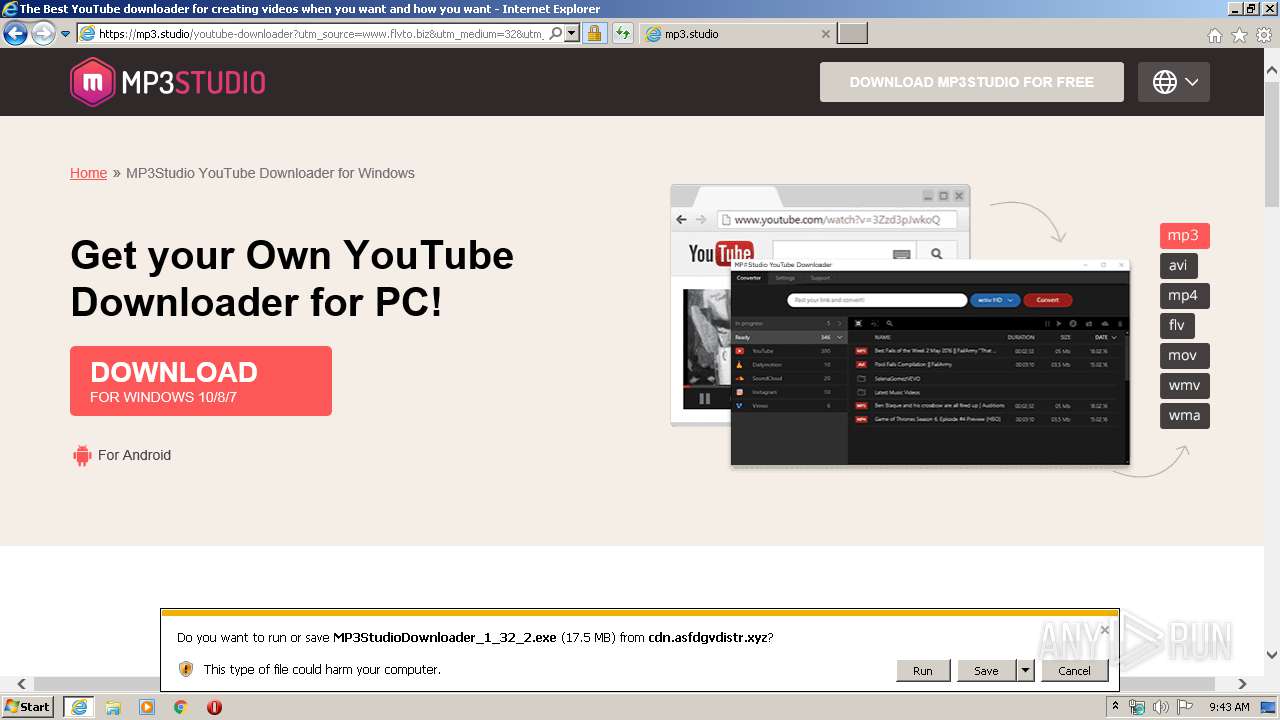This screenshot has width=1280, height=720.
Task: Click the vertical scrollbar down arrow
Action: pos(1272,655)
